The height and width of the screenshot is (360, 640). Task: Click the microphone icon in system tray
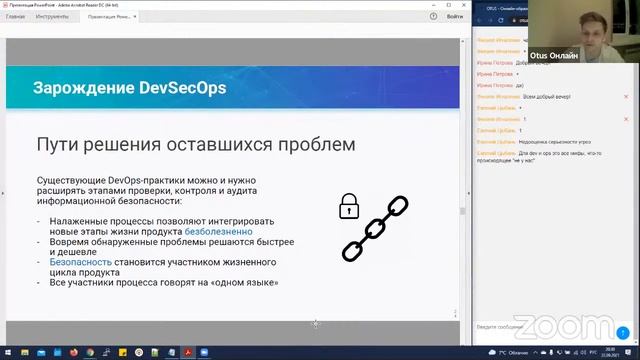(551, 353)
